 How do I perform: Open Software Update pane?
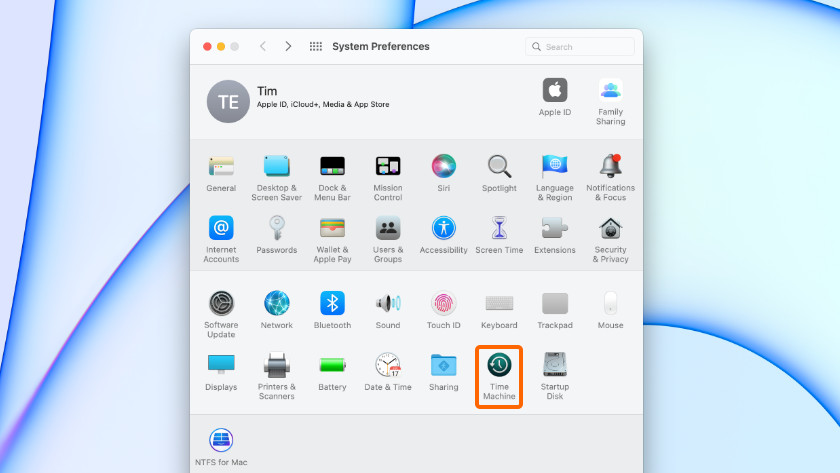[x=221, y=314]
